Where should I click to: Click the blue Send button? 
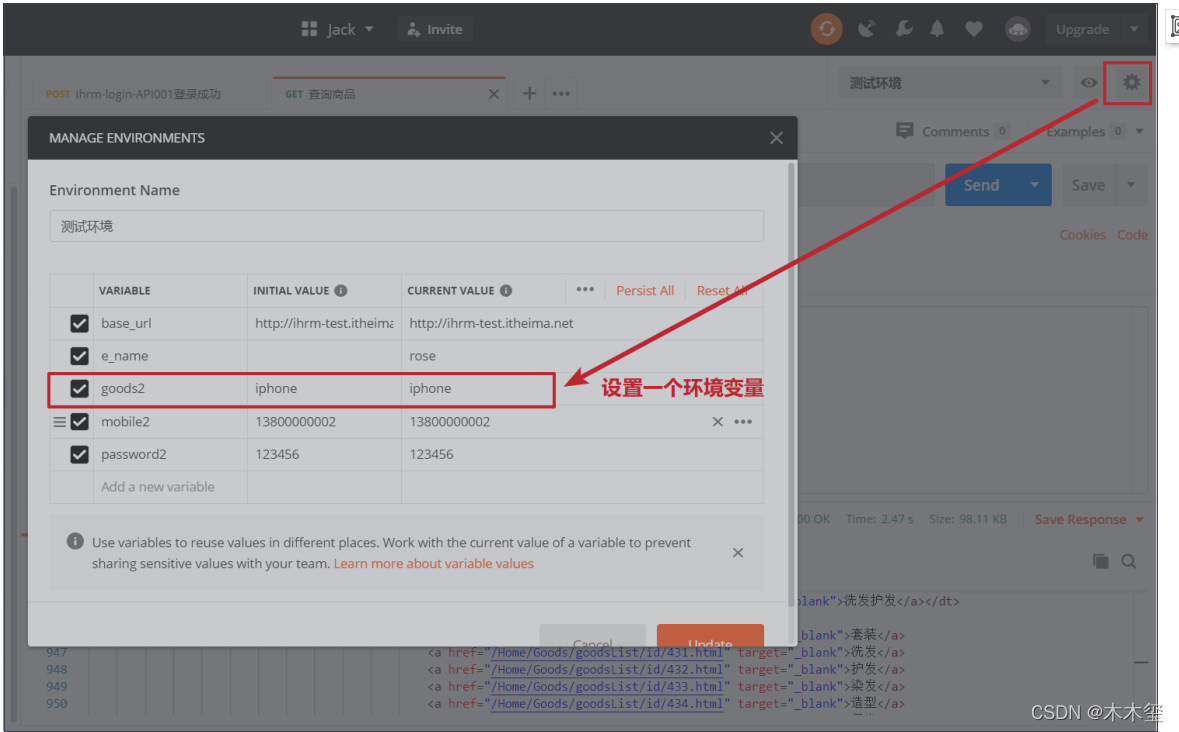tap(981, 185)
